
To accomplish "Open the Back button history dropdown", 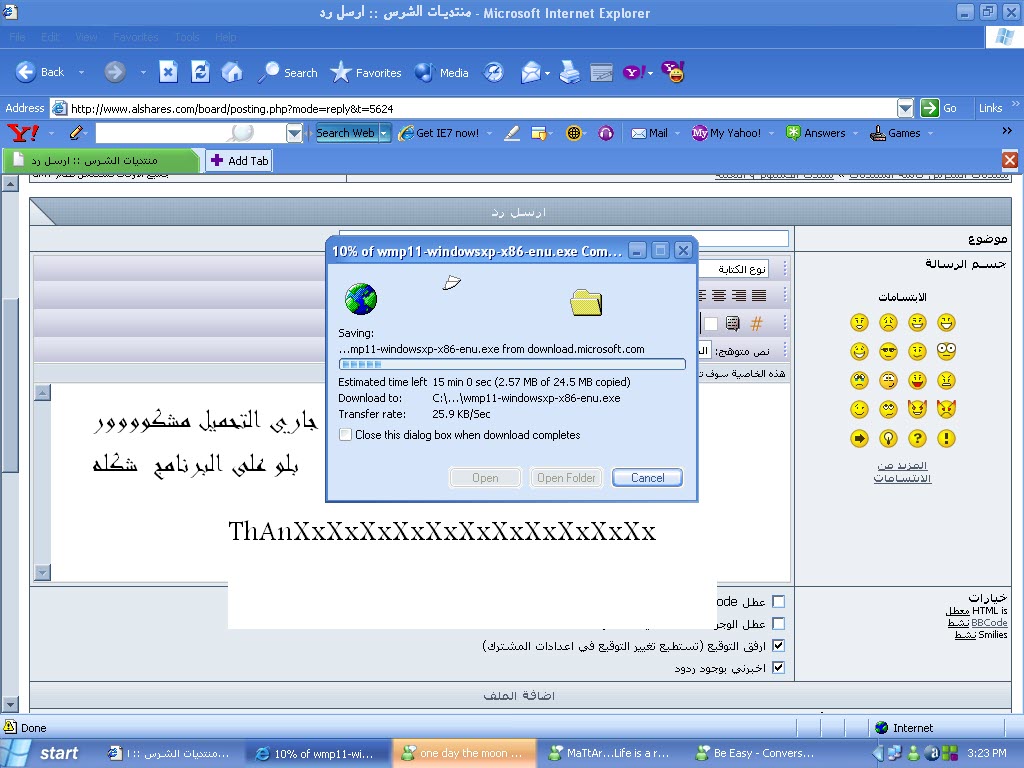I will (x=82, y=72).
